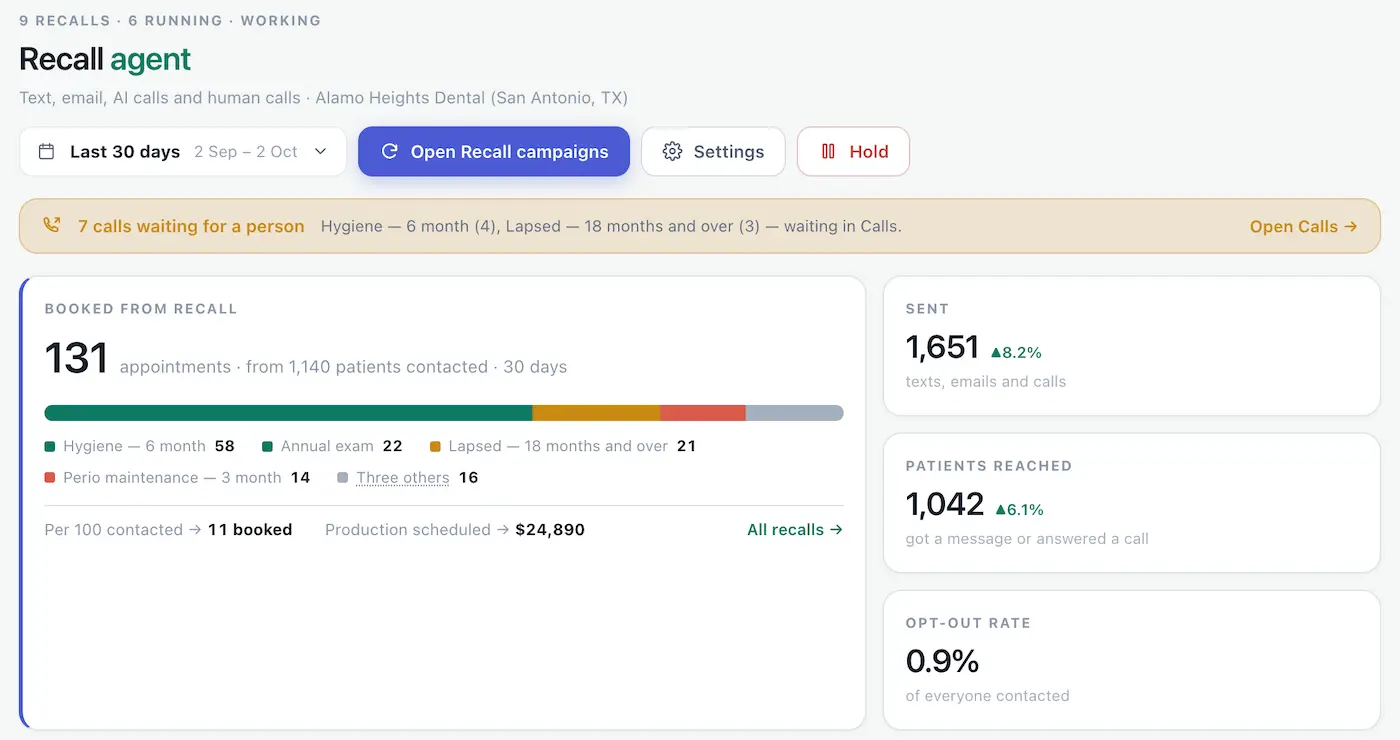Image resolution: width=1400 pixels, height=740 pixels.
Task: Open Recall campaigns
Action: (x=494, y=151)
